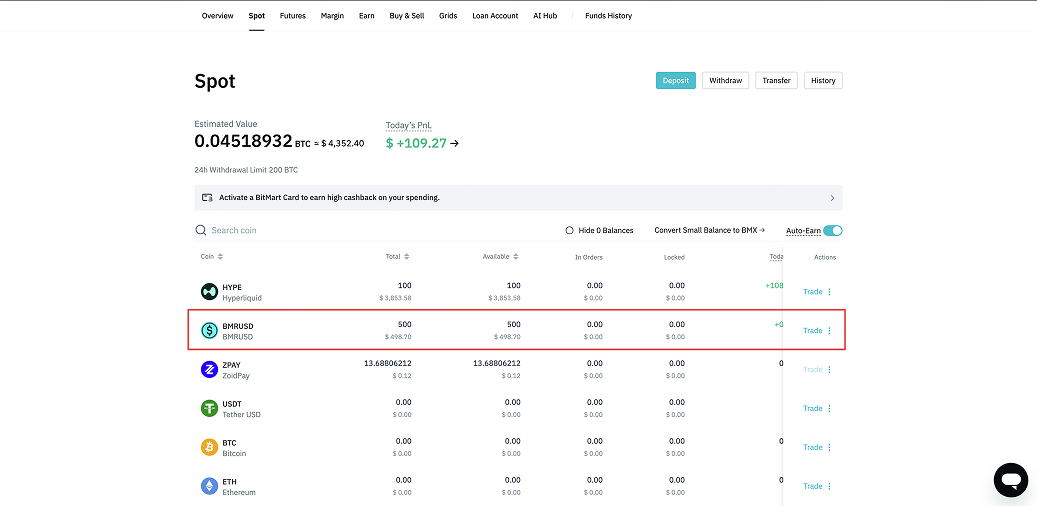Screen dimensions: 1037x506
Task: Click the Transfer button
Action: (776, 81)
